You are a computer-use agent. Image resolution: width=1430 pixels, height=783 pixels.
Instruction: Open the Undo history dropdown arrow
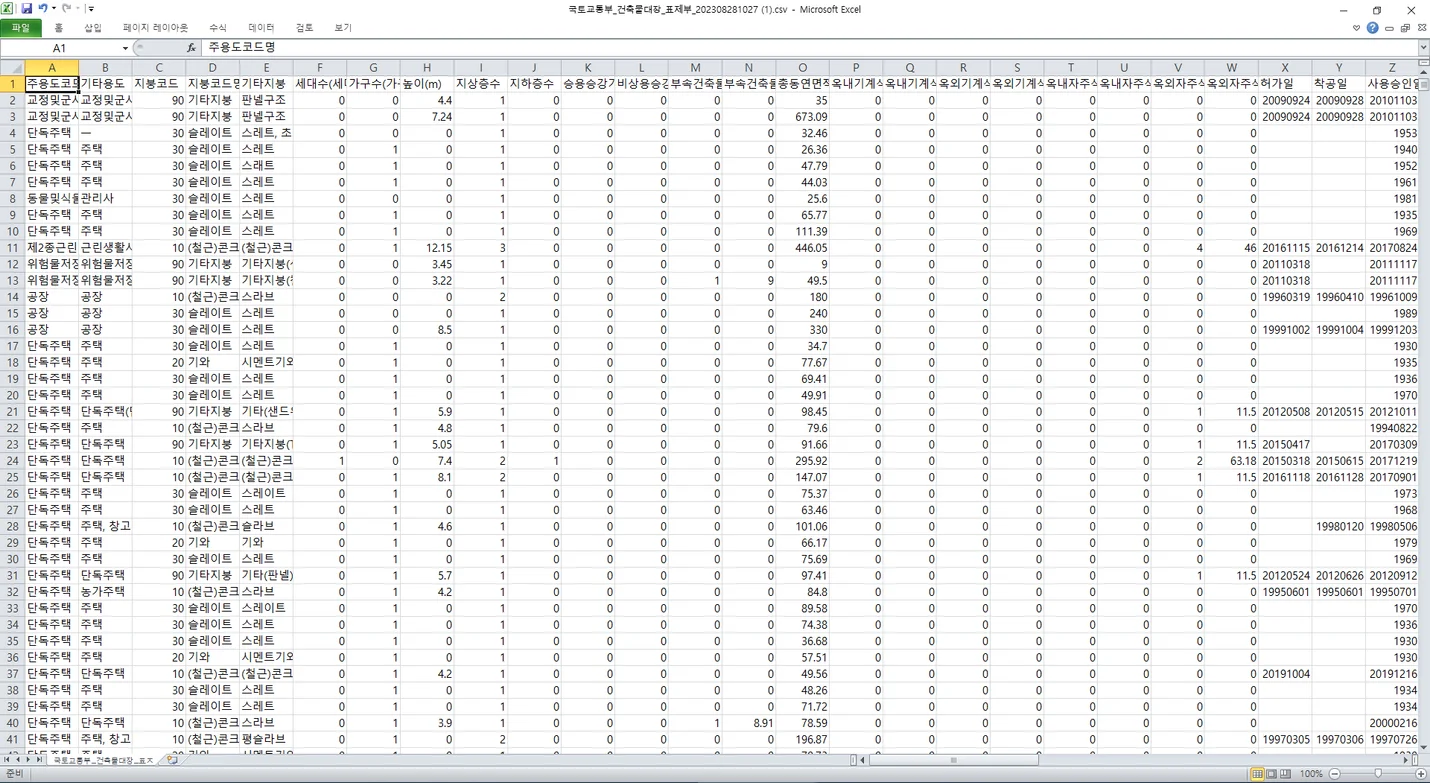pos(54,9)
